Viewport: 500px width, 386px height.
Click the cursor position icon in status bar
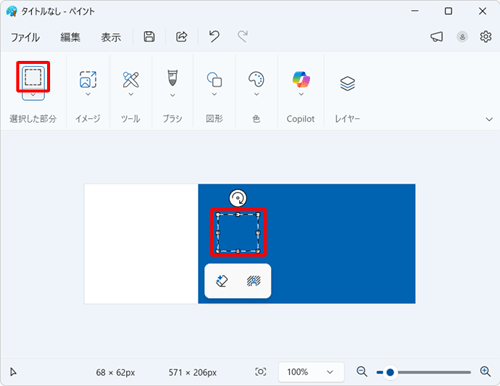coord(13,372)
